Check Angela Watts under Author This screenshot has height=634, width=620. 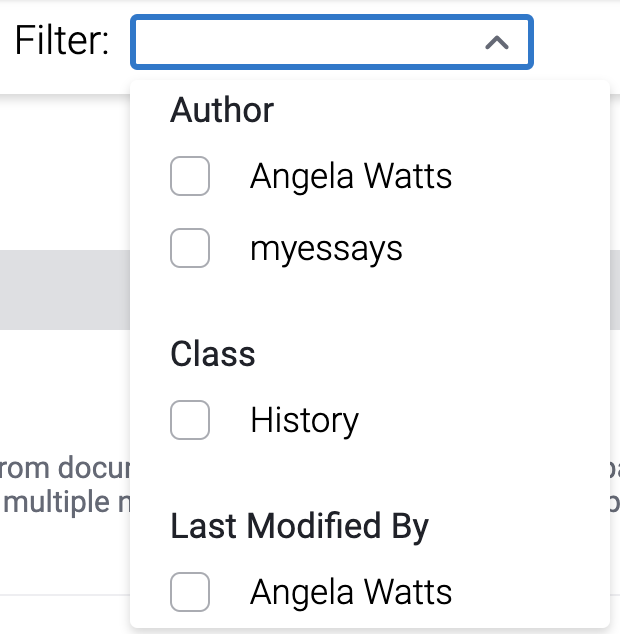click(x=190, y=176)
